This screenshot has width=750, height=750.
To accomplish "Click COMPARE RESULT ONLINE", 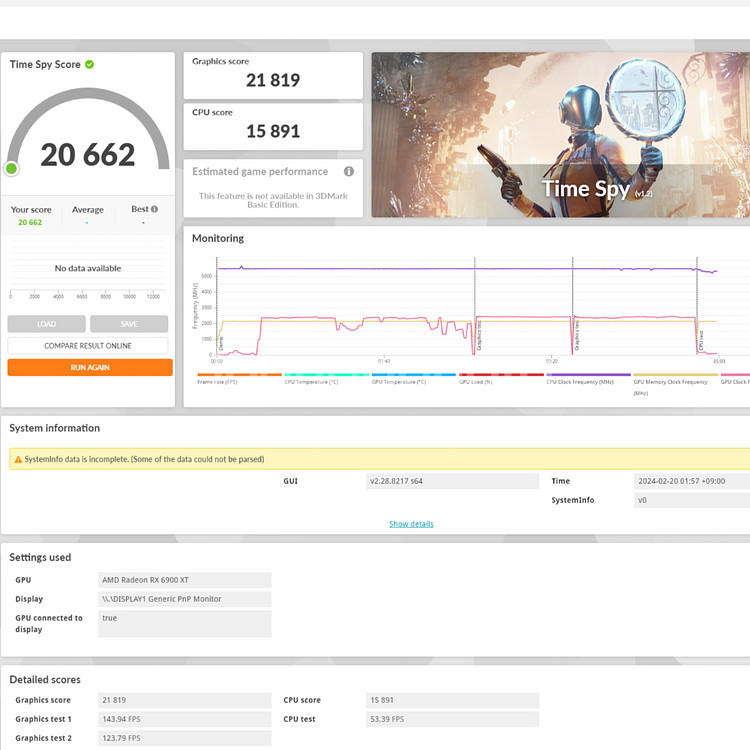I will (x=88, y=345).
